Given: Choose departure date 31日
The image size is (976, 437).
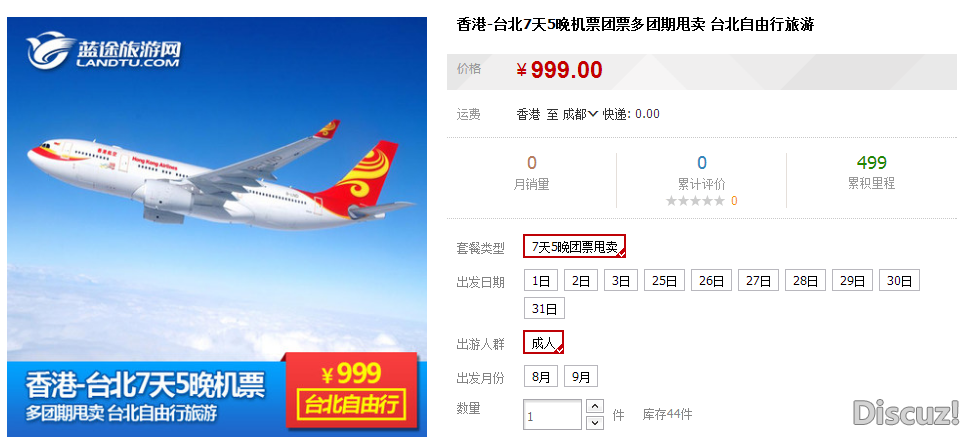Looking at the screenshot, I should 544,309.
